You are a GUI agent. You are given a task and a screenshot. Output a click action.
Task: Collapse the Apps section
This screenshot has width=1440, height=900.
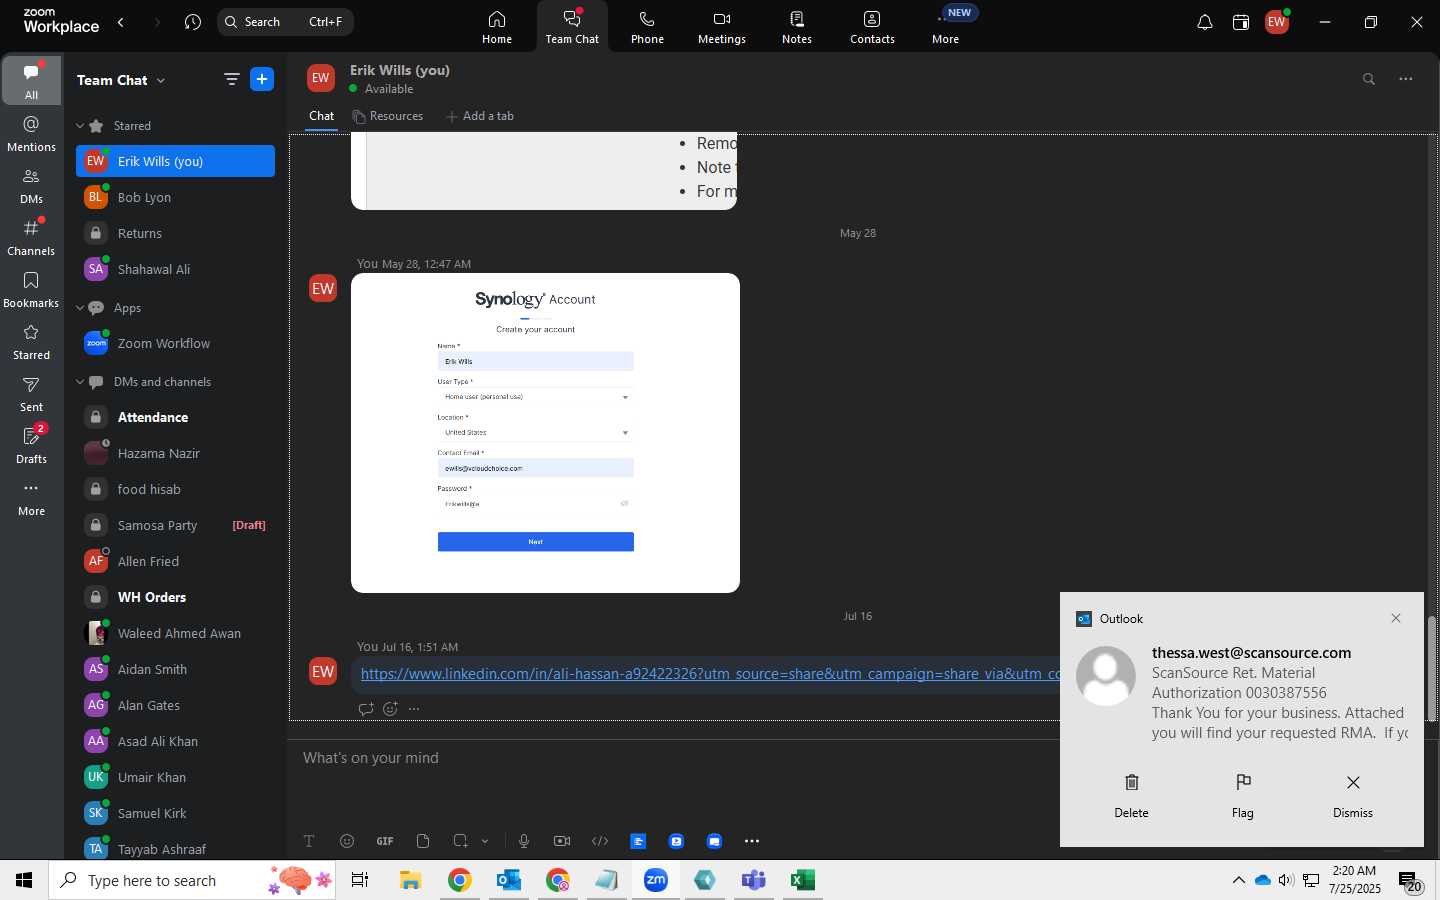[80, 308]
